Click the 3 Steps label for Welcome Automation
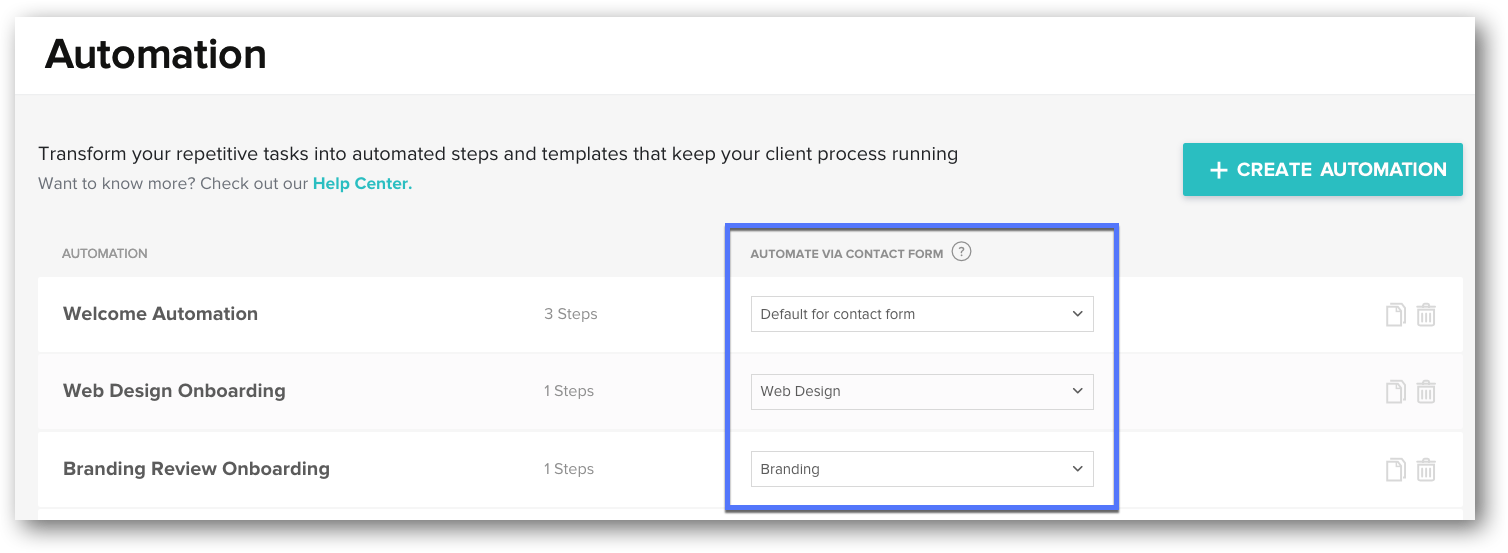Image resolution: width=1508 pixels, height=553 pixels. tap(570, 314)
